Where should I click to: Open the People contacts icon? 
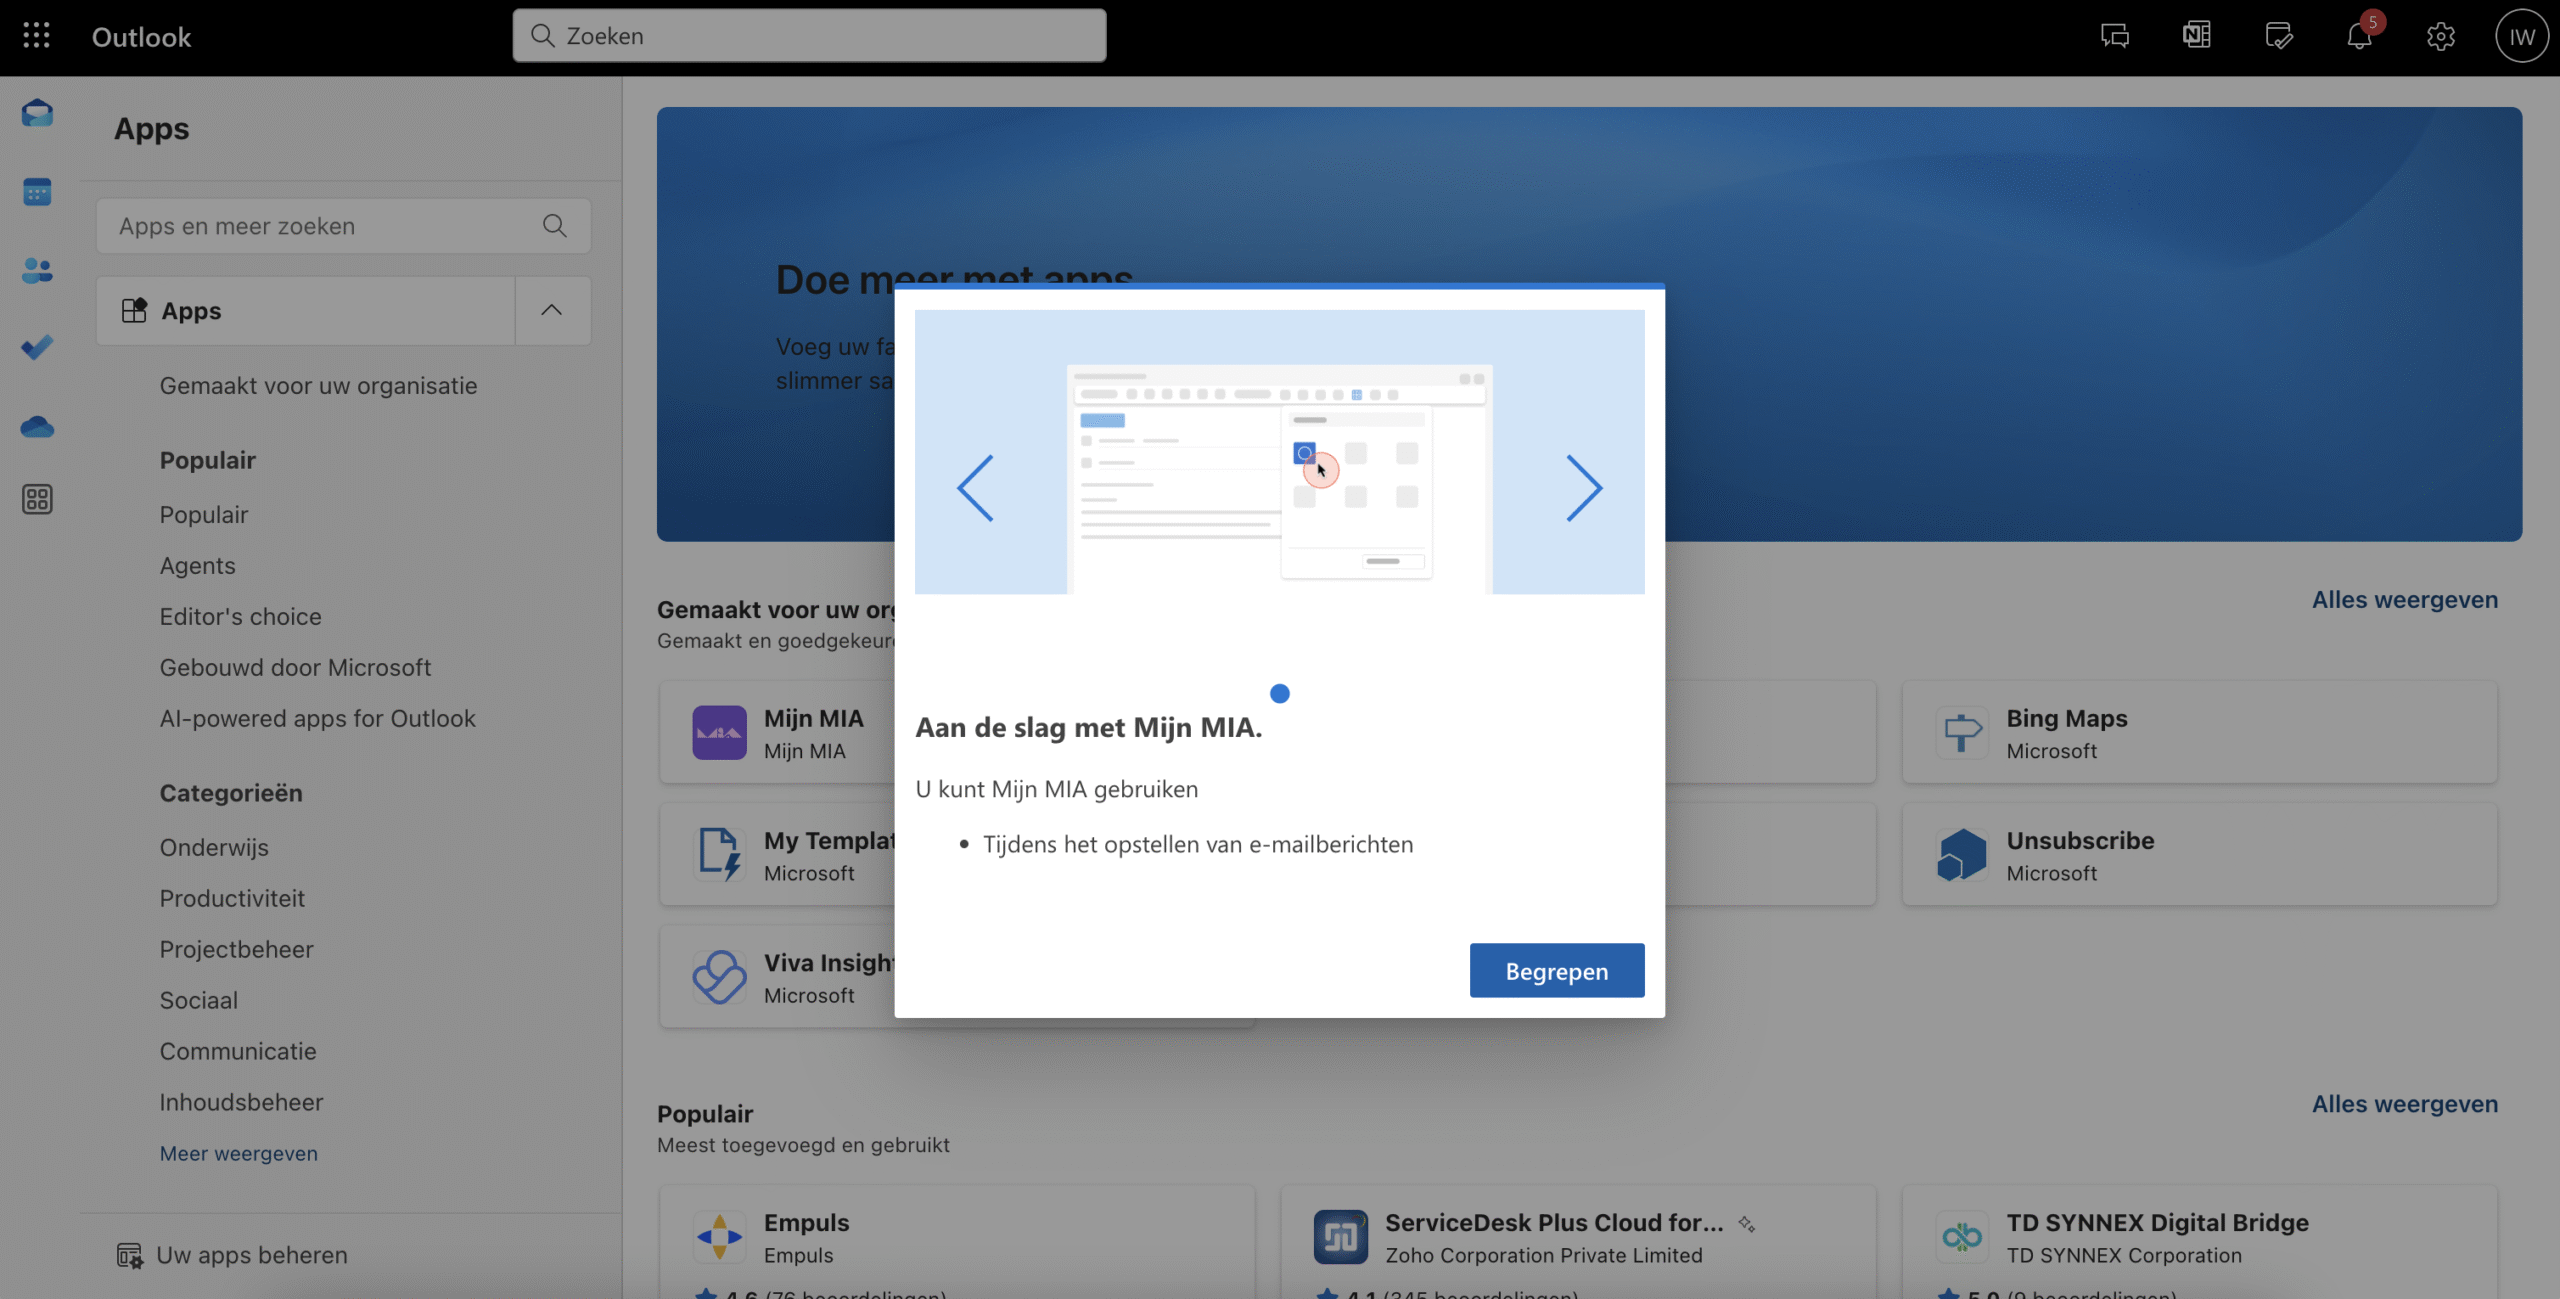click(x=37, y=270)
